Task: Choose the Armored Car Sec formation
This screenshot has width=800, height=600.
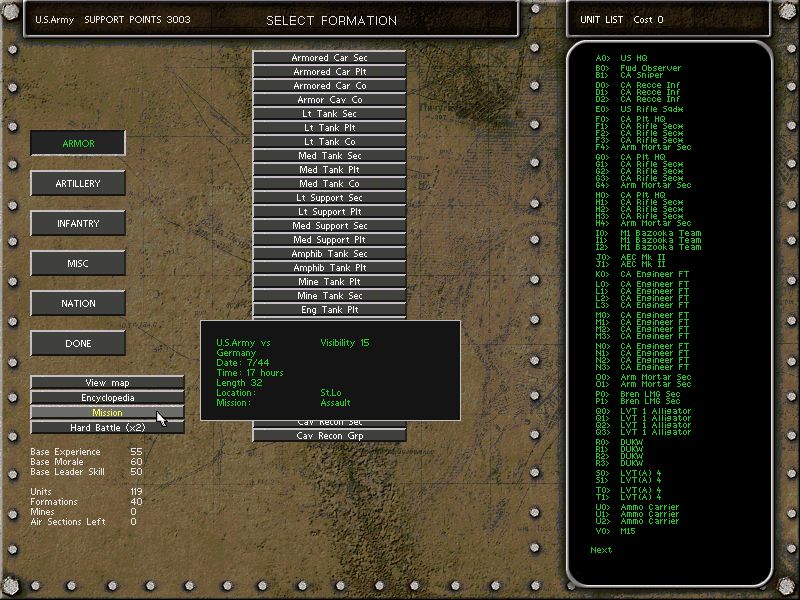Action: [x=332, y=58]
